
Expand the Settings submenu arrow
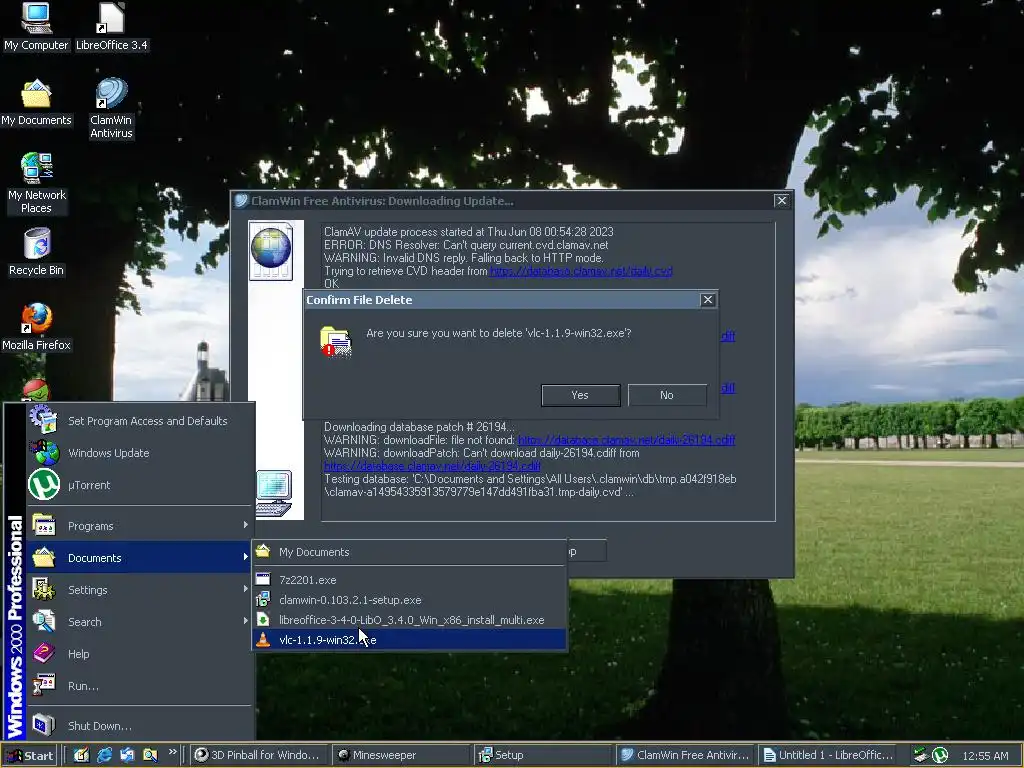click(x=246, y=589)
